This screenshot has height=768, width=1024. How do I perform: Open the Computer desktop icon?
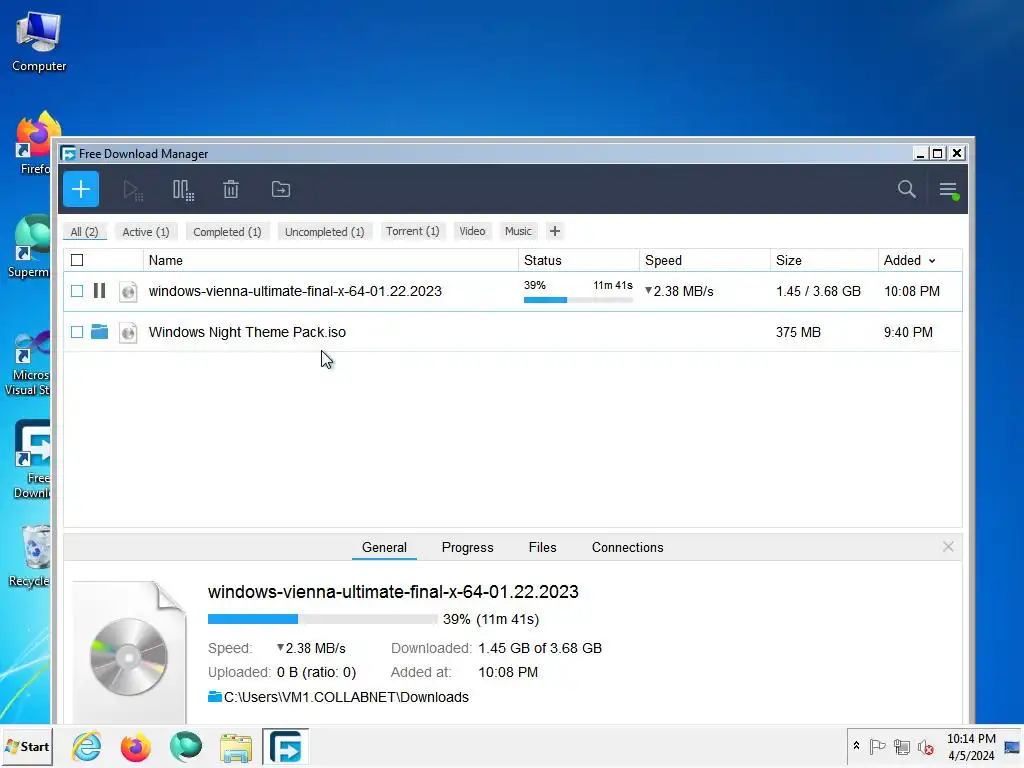(x=39, y=42)
